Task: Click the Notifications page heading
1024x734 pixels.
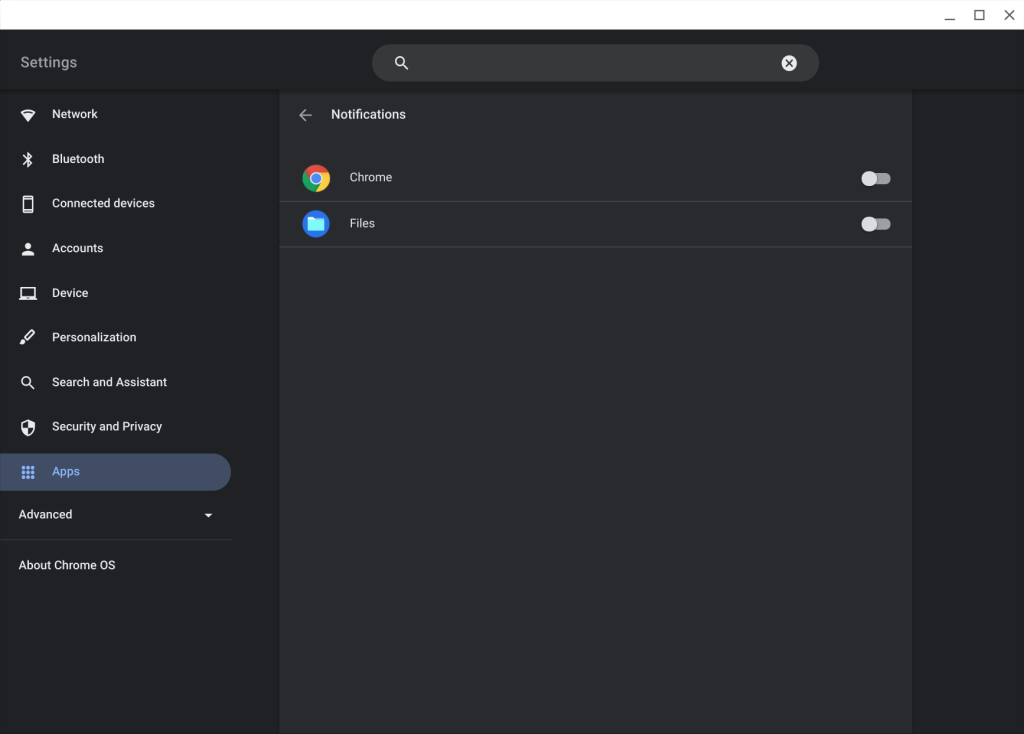Action: point(368,114)
